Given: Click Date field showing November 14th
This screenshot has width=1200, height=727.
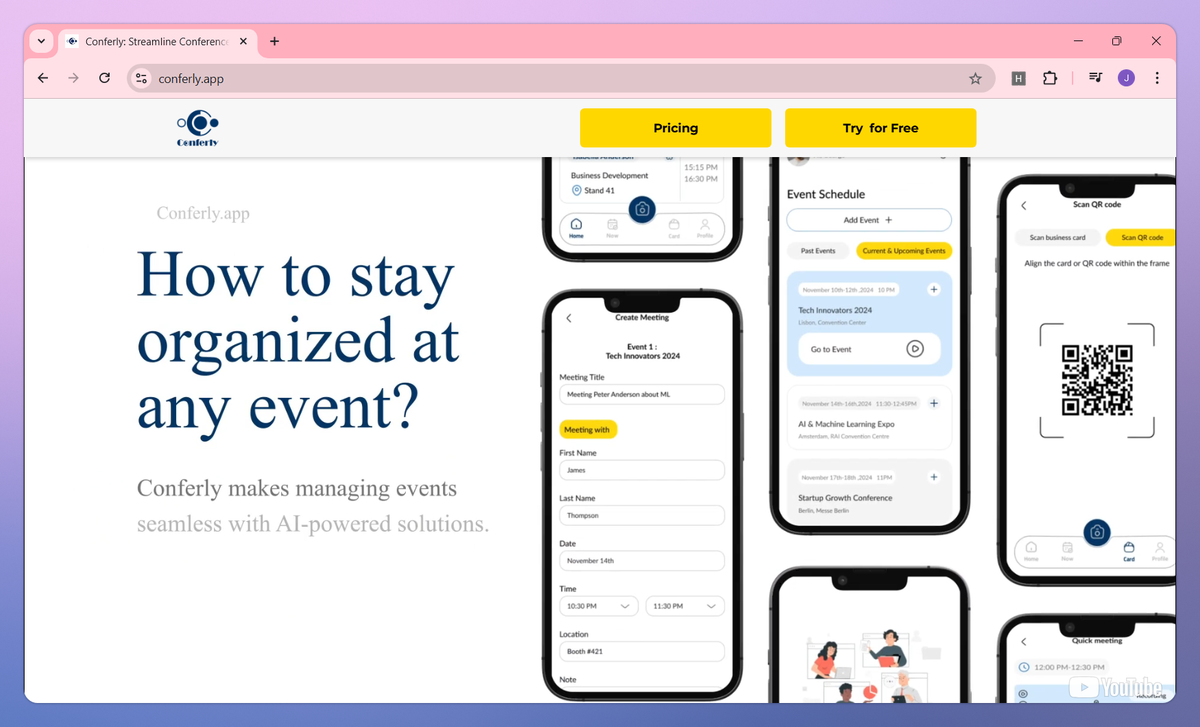Looking at the screenshot, I should pyautogui.click(x=642, y=561).
